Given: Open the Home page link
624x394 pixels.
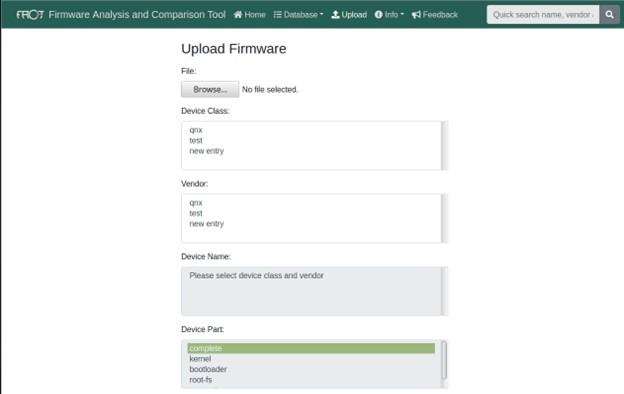Looking at the screenshot, I should [x=250, y=15].
